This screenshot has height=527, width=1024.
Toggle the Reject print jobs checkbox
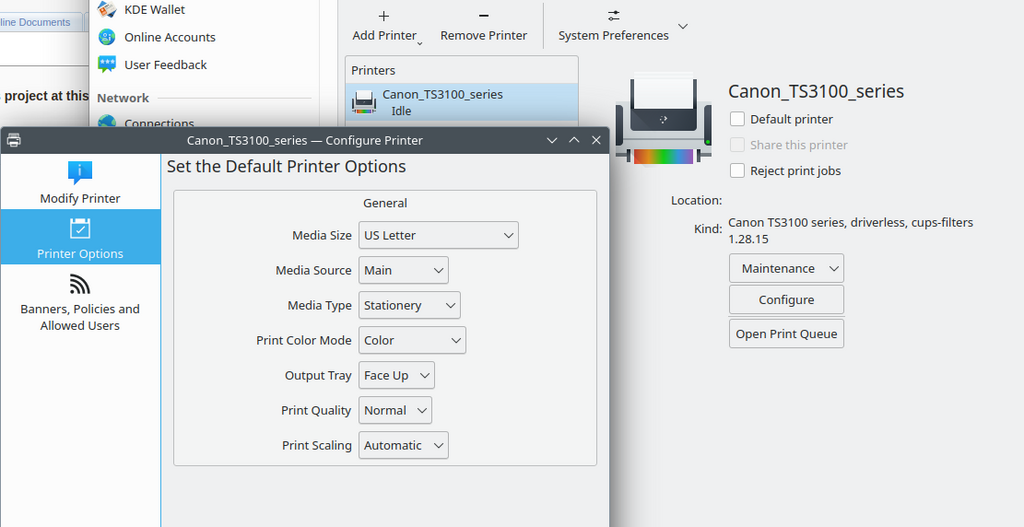tap(737, 170)
